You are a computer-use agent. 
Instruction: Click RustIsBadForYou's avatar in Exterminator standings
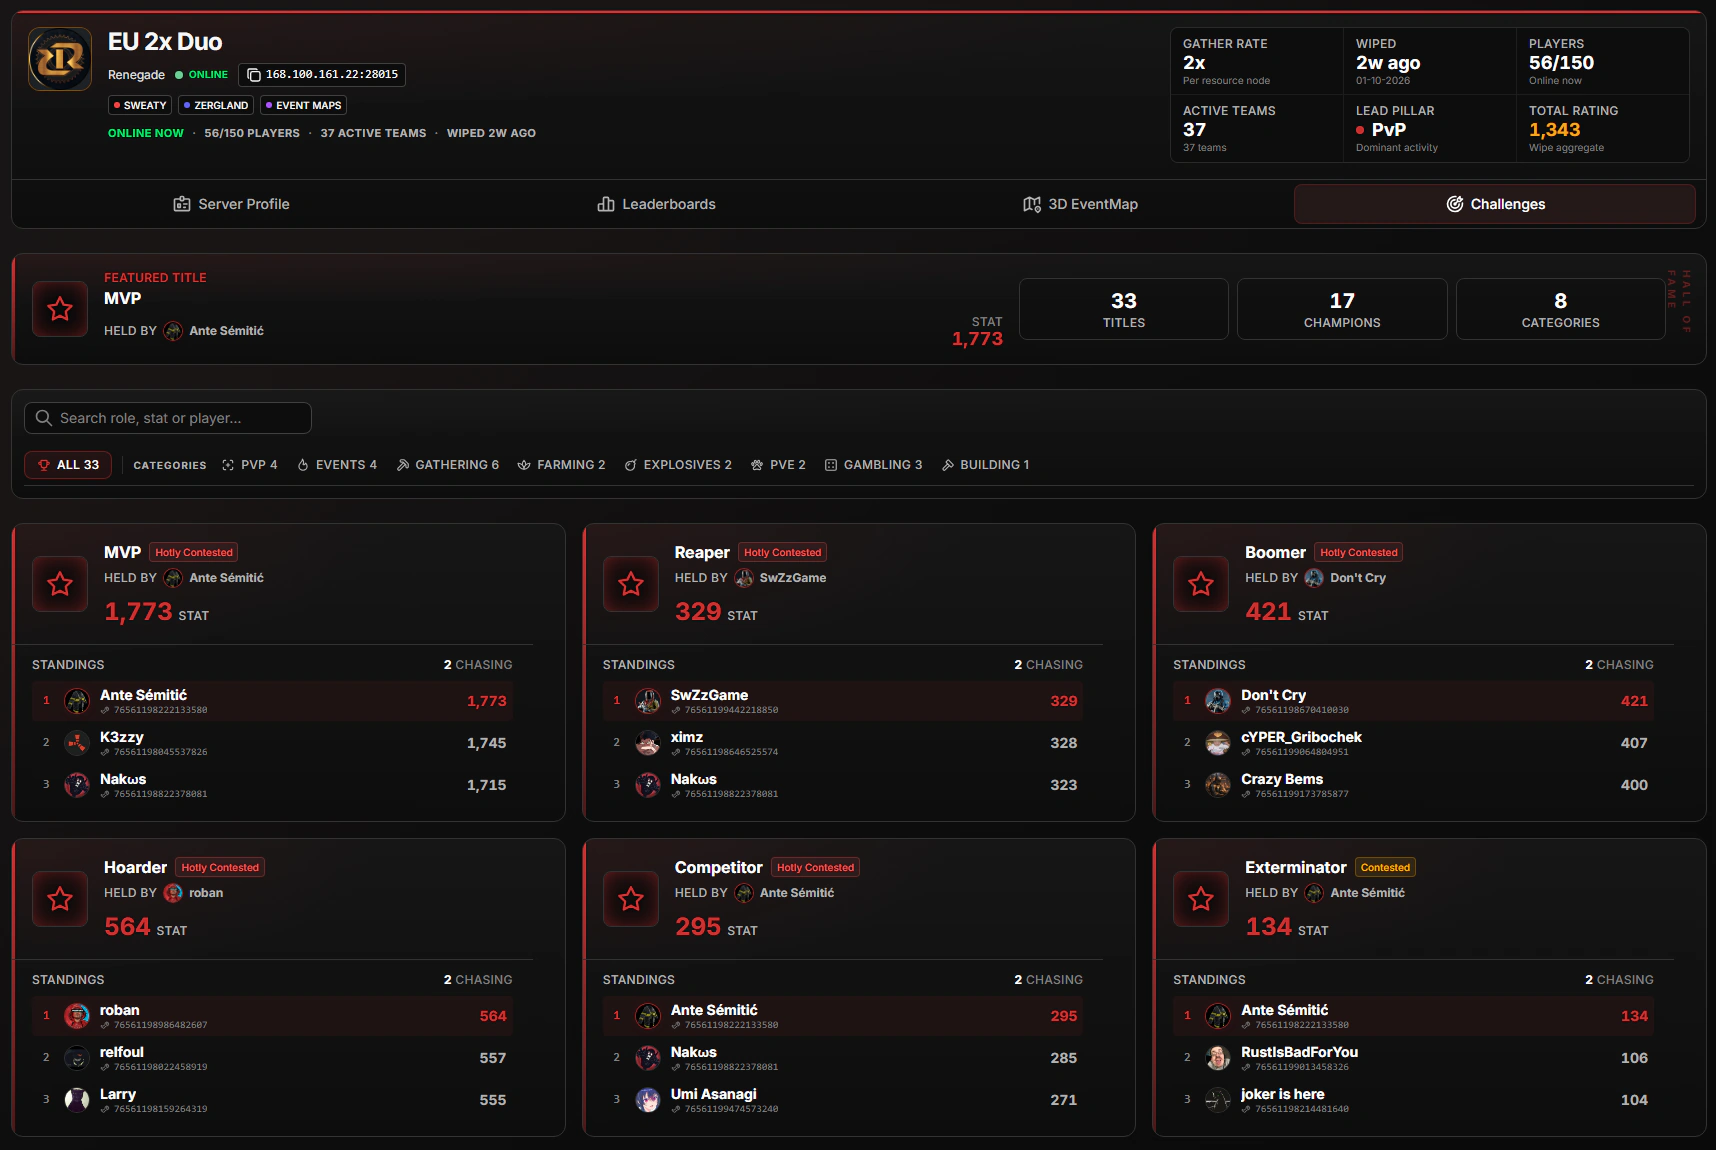(x=1218, y=1058)
